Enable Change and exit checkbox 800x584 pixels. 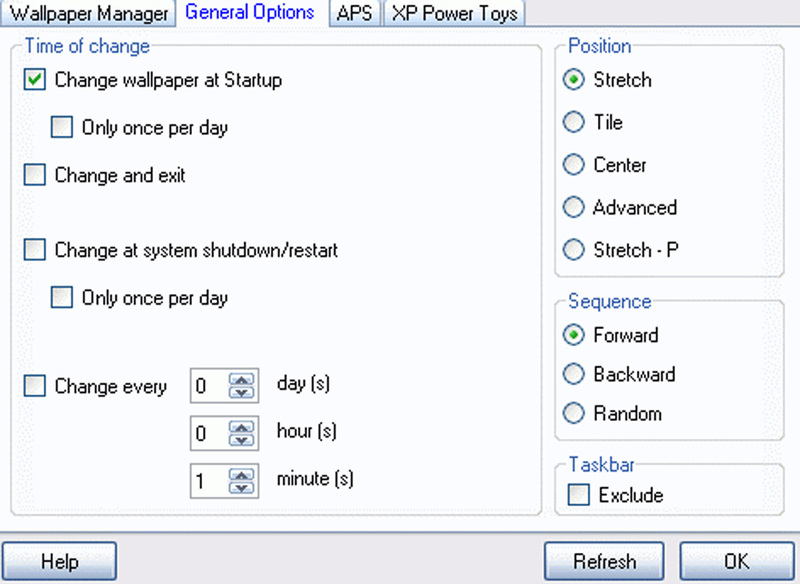point(35,175)
